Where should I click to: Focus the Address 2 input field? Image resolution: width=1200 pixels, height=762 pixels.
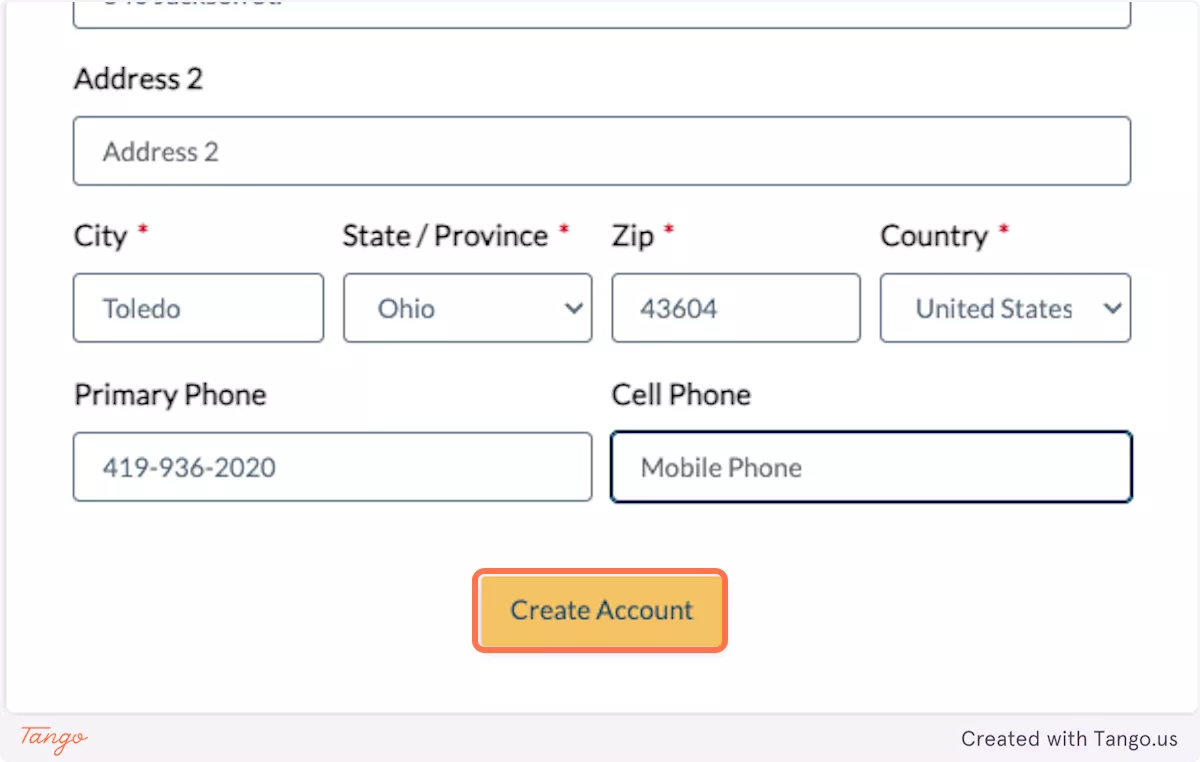601,151
